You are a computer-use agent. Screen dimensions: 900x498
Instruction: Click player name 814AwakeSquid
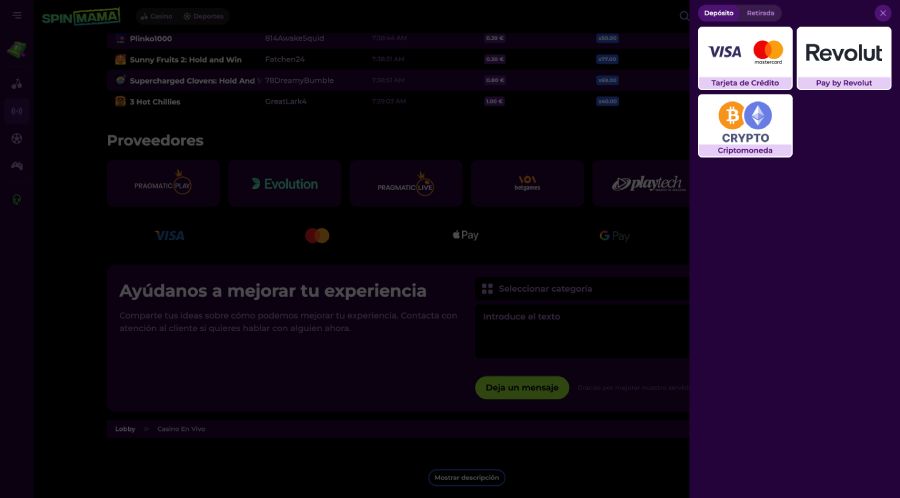point(294,38)
